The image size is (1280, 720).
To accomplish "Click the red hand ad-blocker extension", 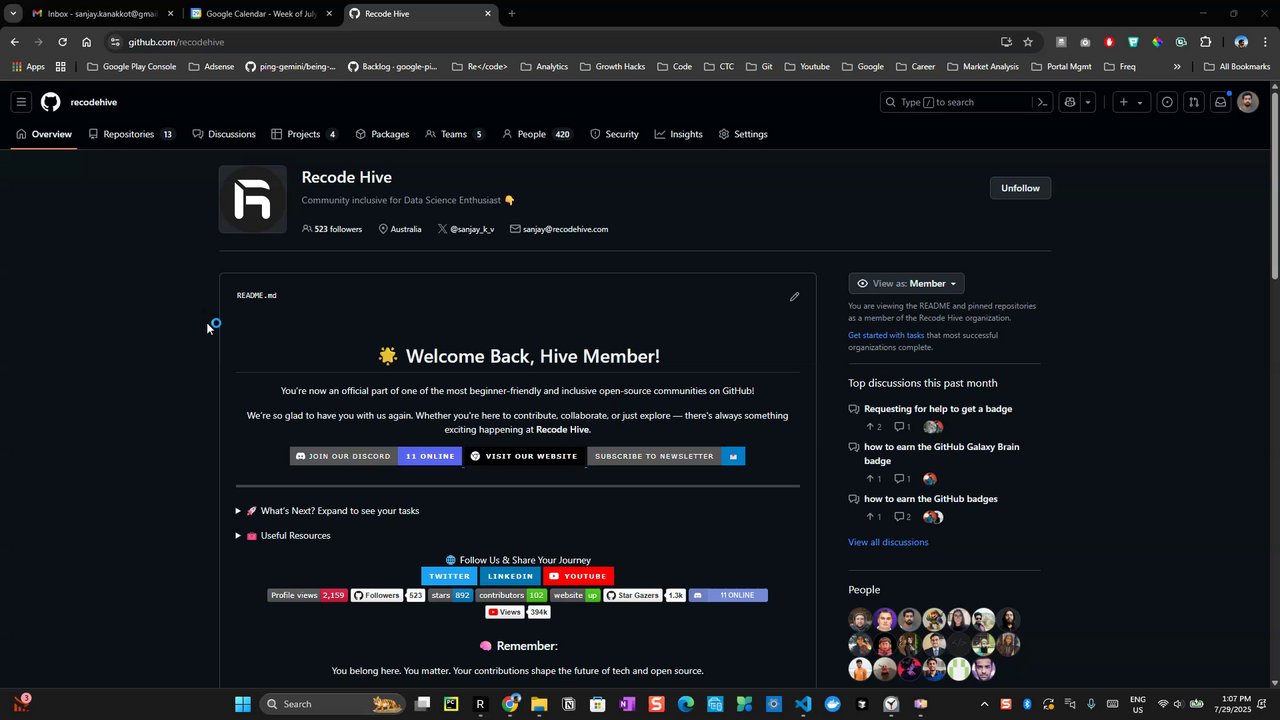I will click(1109, 42).
